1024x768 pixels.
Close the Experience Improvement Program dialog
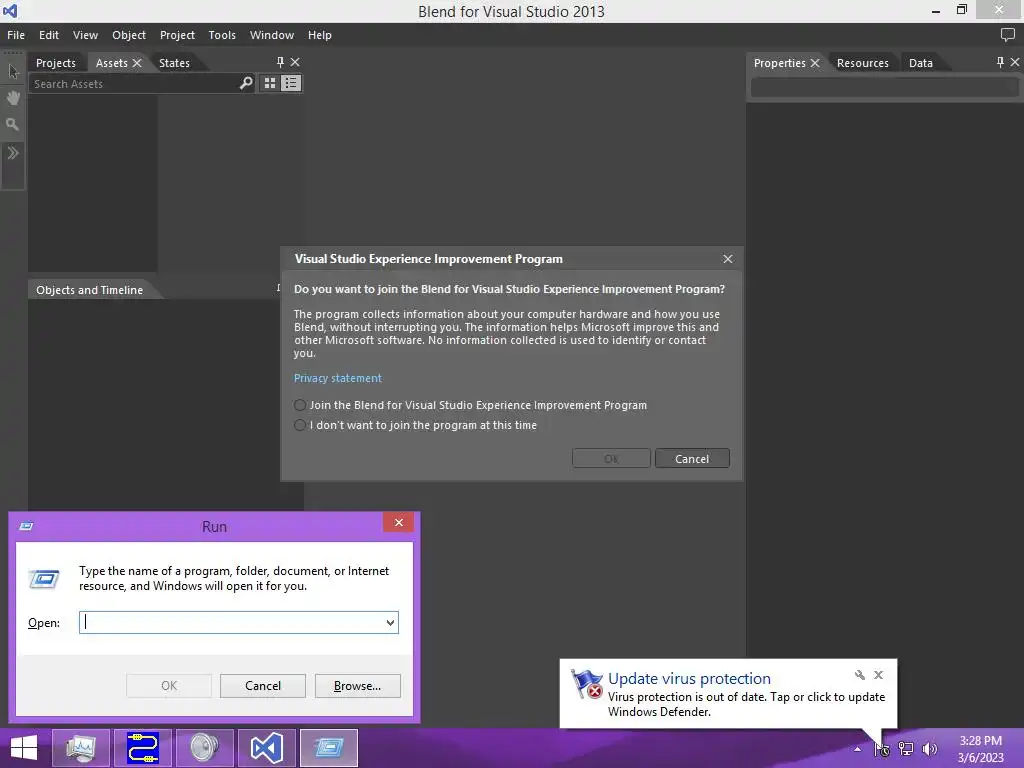click(x=728, y=259)
